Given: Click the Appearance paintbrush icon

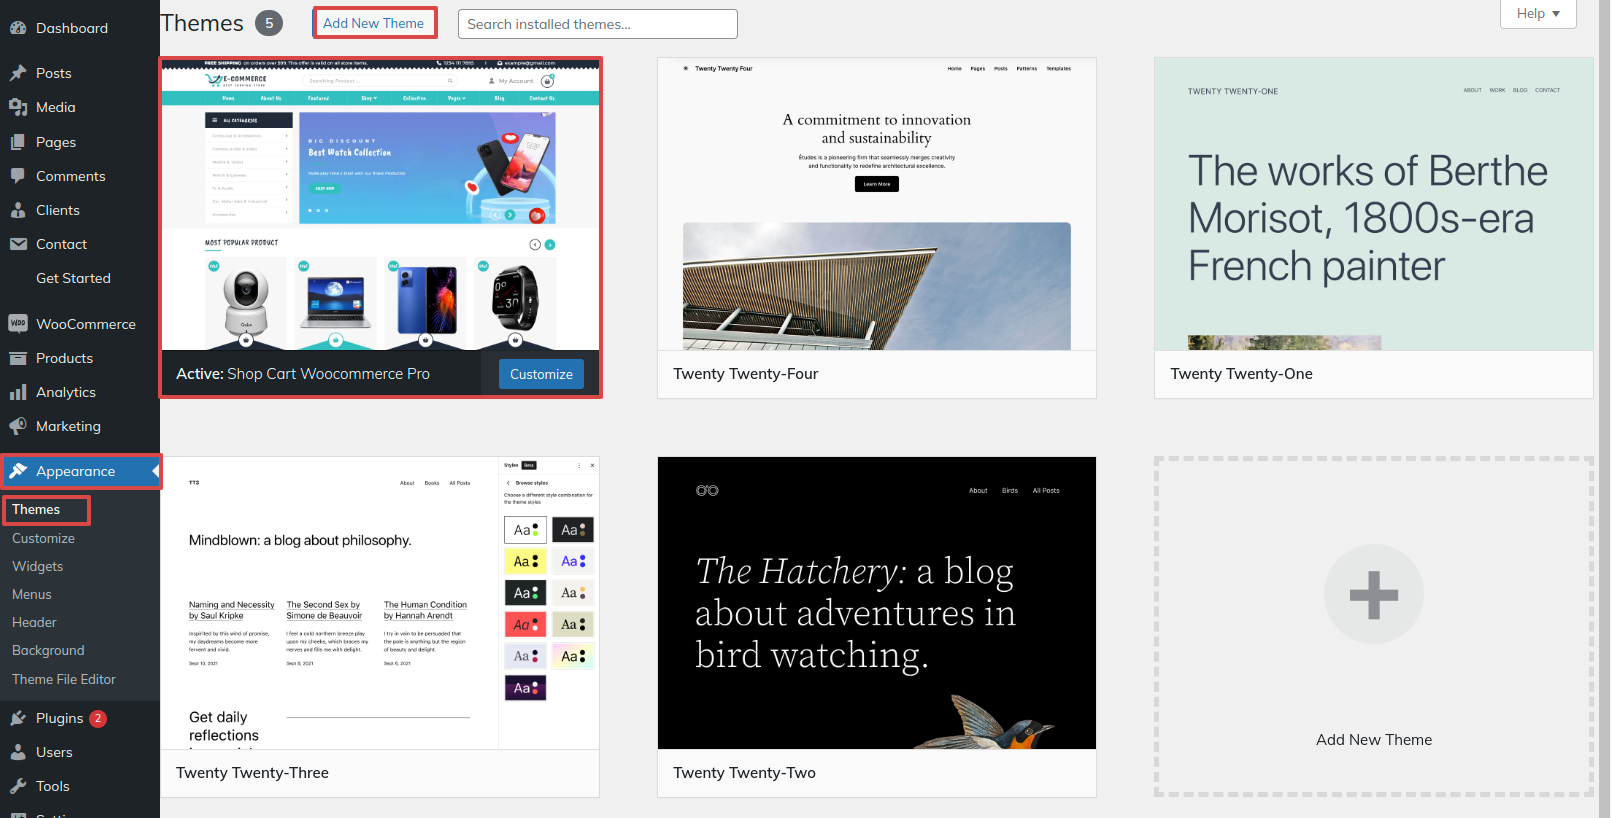Looking at the screenshot, I should [x=18, y=471].
